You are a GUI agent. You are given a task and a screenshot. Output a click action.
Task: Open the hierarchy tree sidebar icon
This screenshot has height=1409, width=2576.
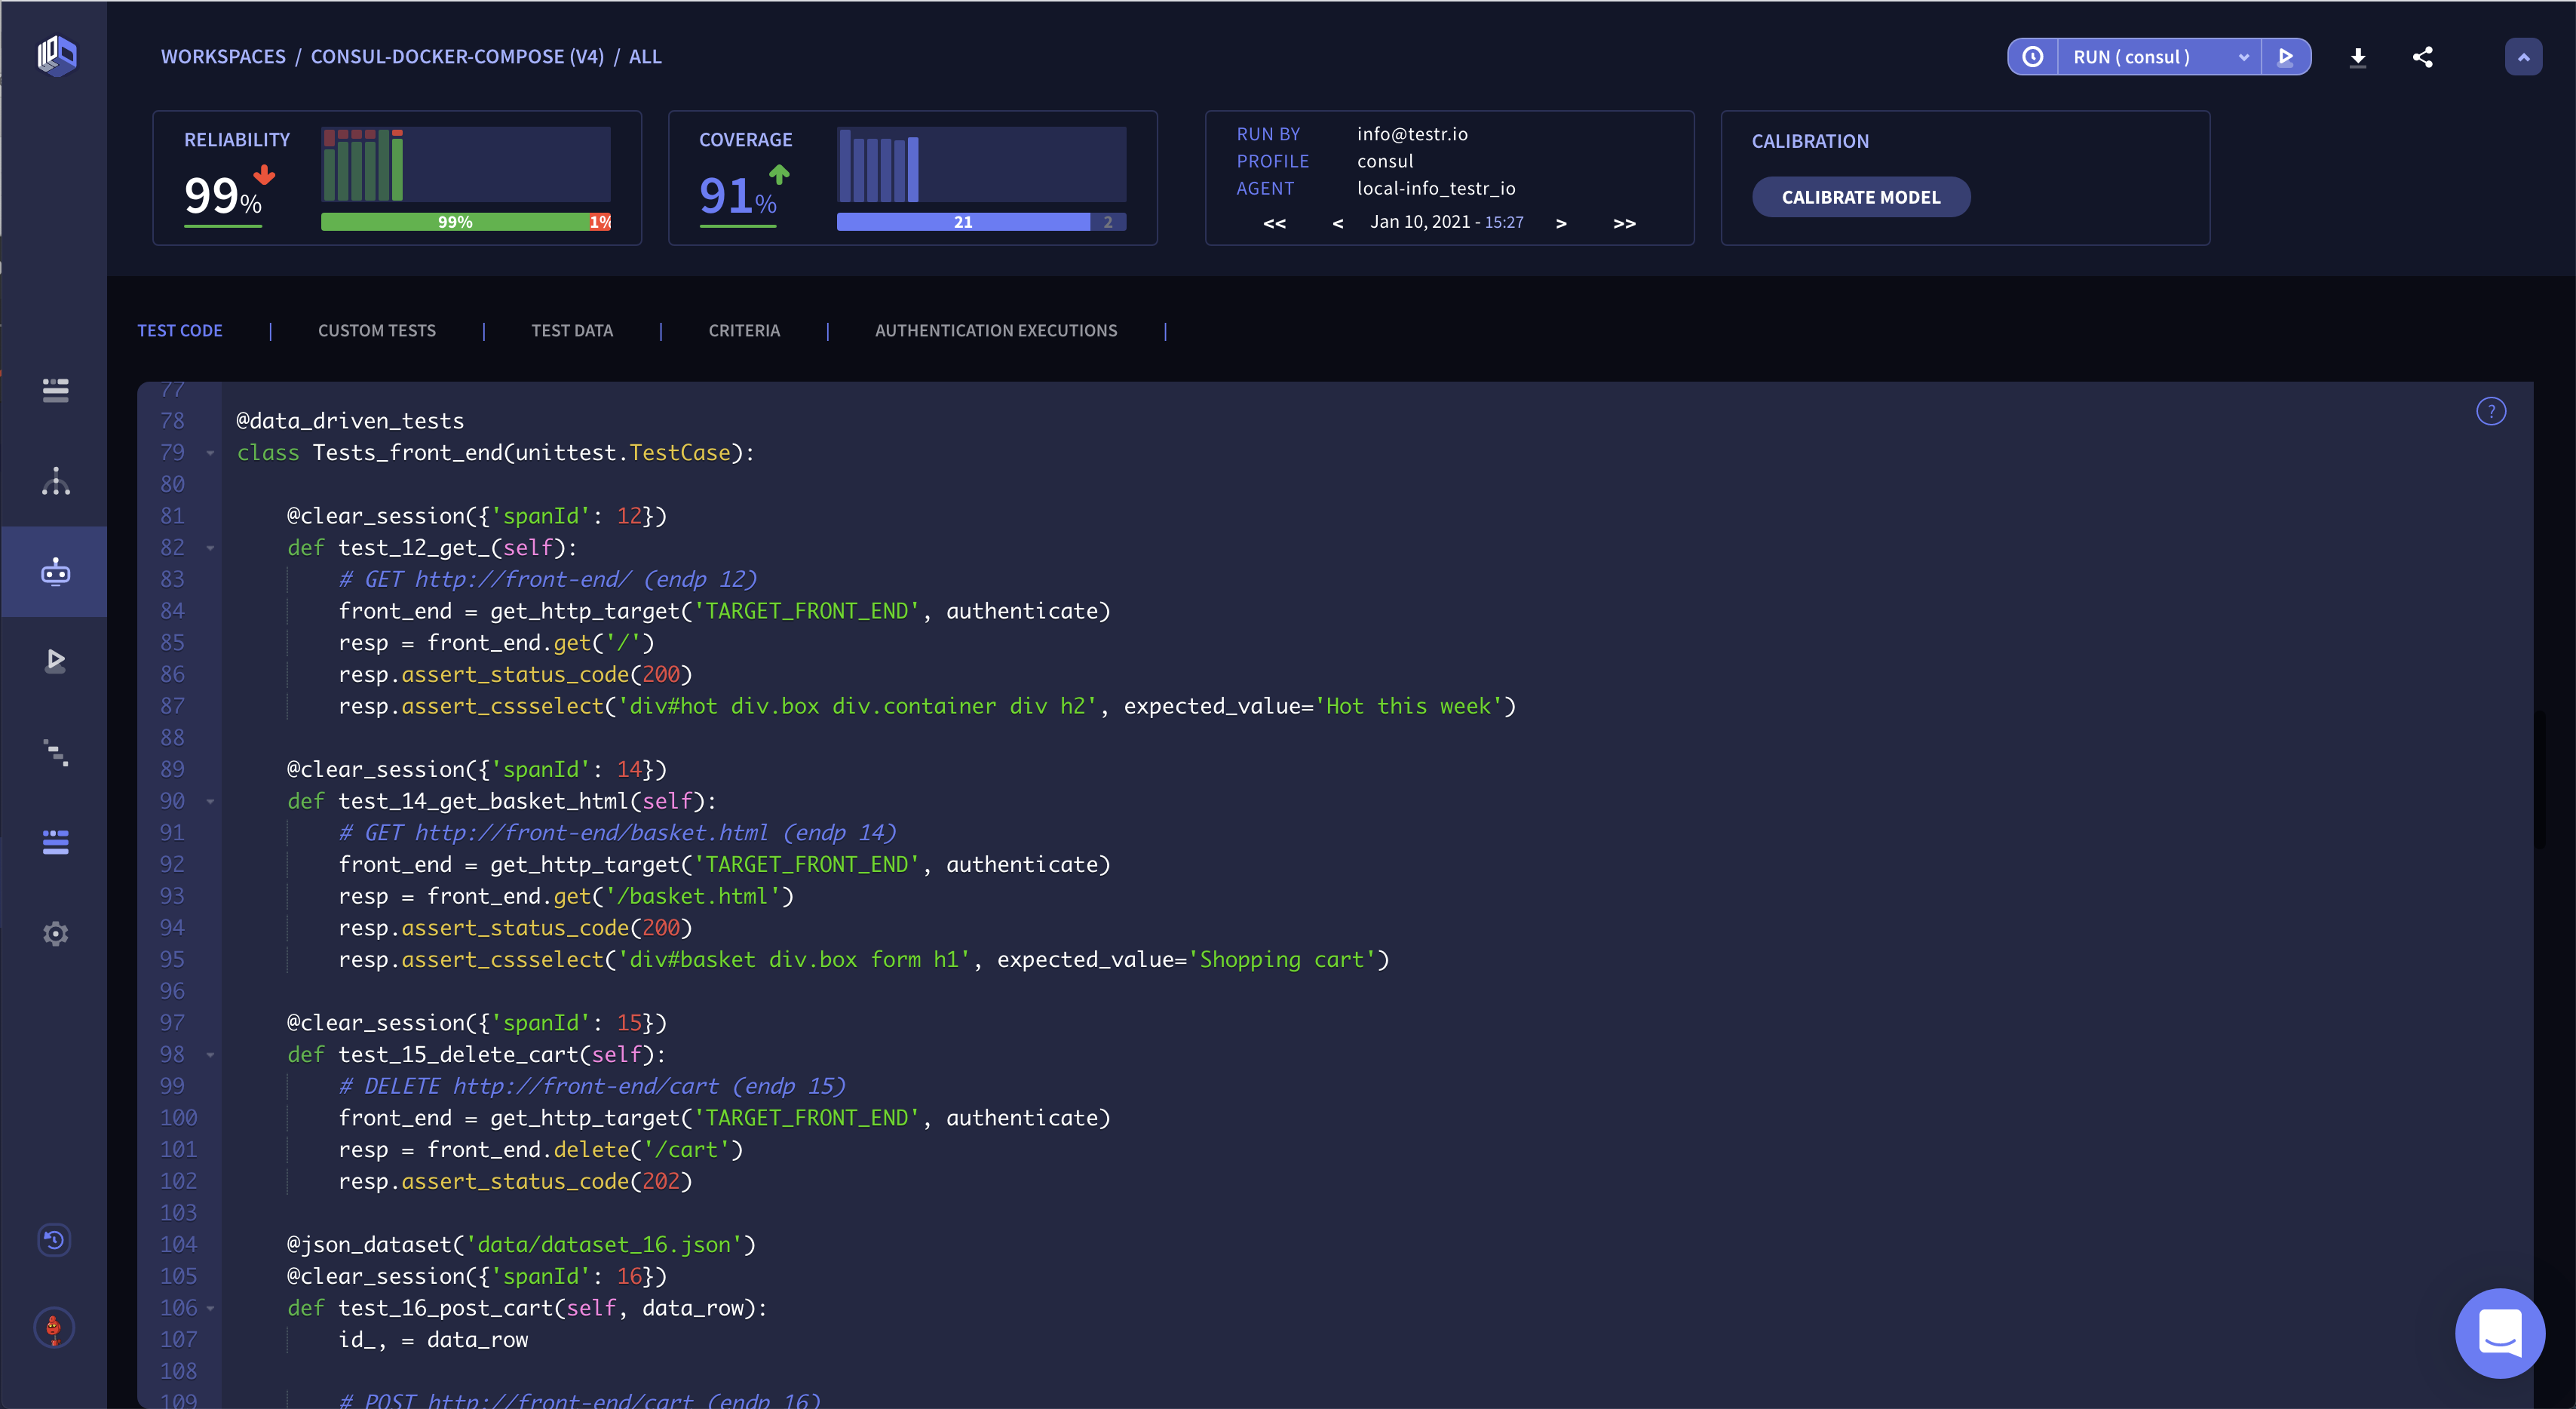pos(55,481)
